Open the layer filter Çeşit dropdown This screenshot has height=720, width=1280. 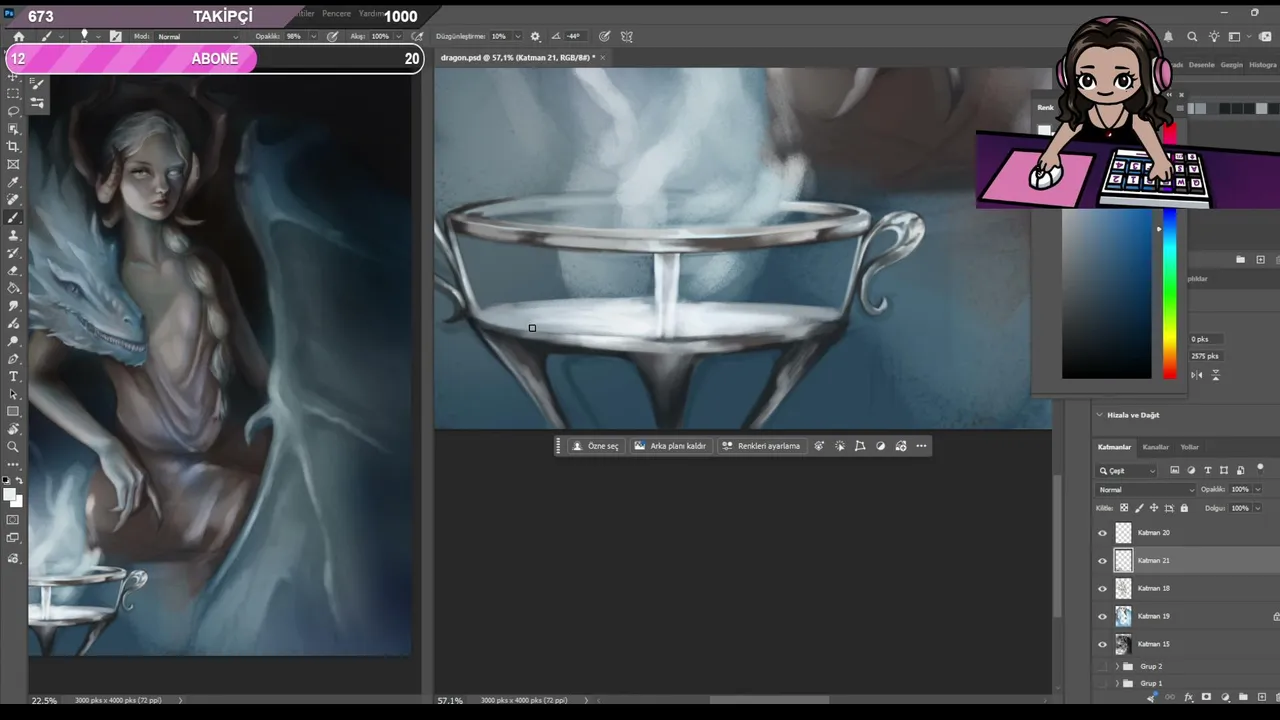[x=1127, y=471]
